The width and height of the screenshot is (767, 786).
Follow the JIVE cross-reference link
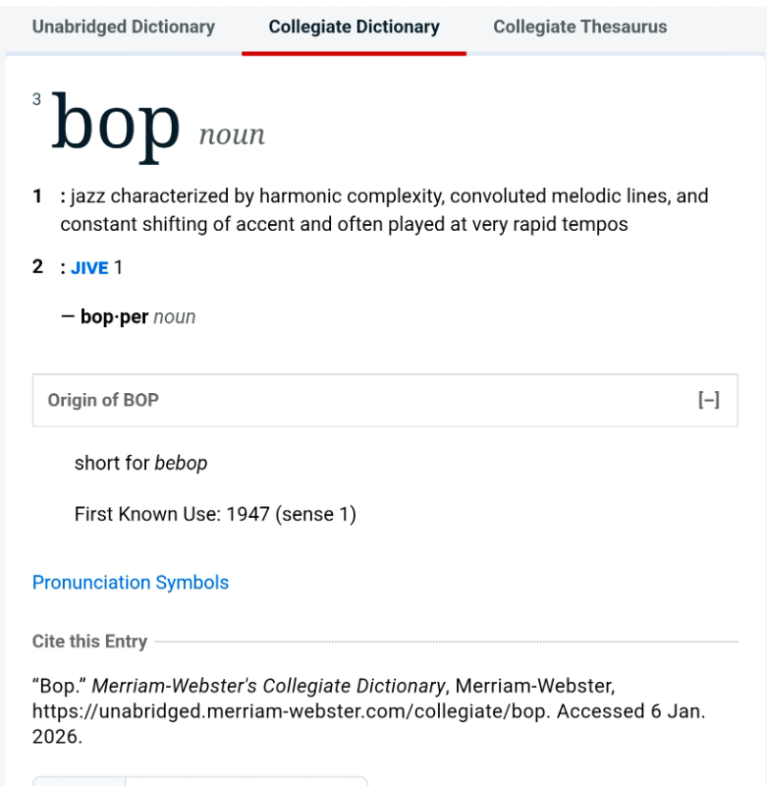click(x=89, y=268)
